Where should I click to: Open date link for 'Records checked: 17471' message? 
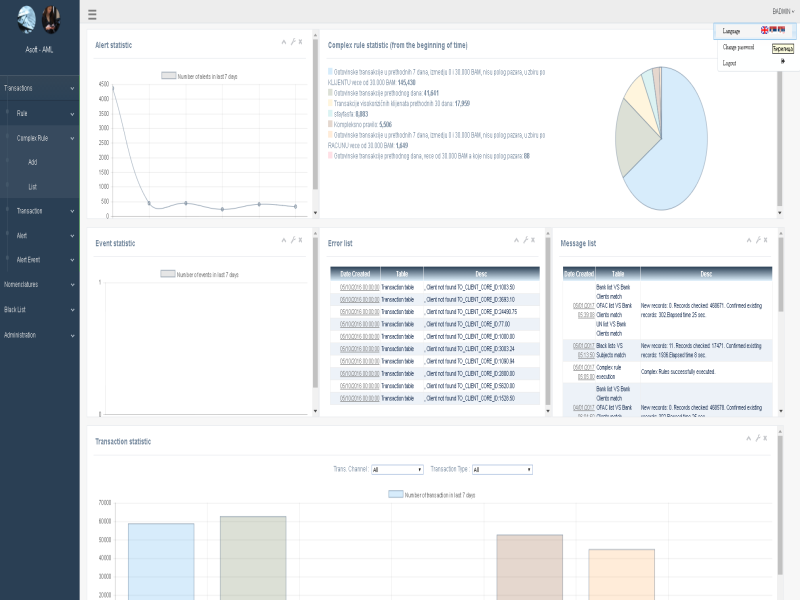click(x=584, y=351)
